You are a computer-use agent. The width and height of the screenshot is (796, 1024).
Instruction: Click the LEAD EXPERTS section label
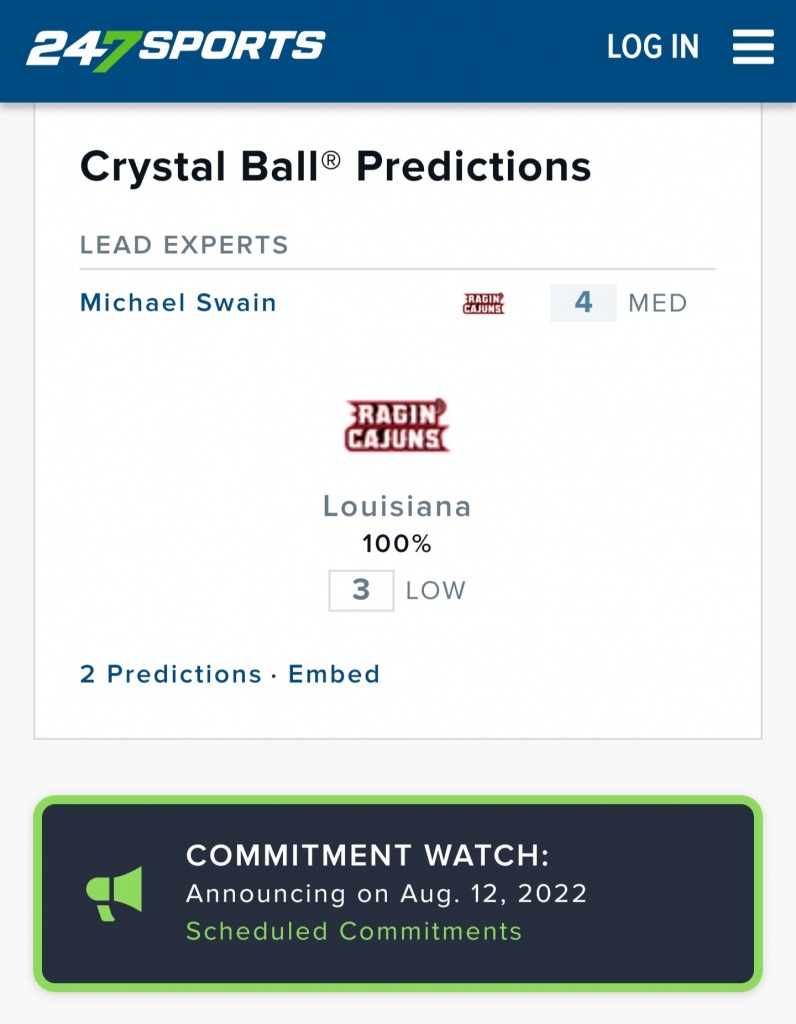pos(184,245)
